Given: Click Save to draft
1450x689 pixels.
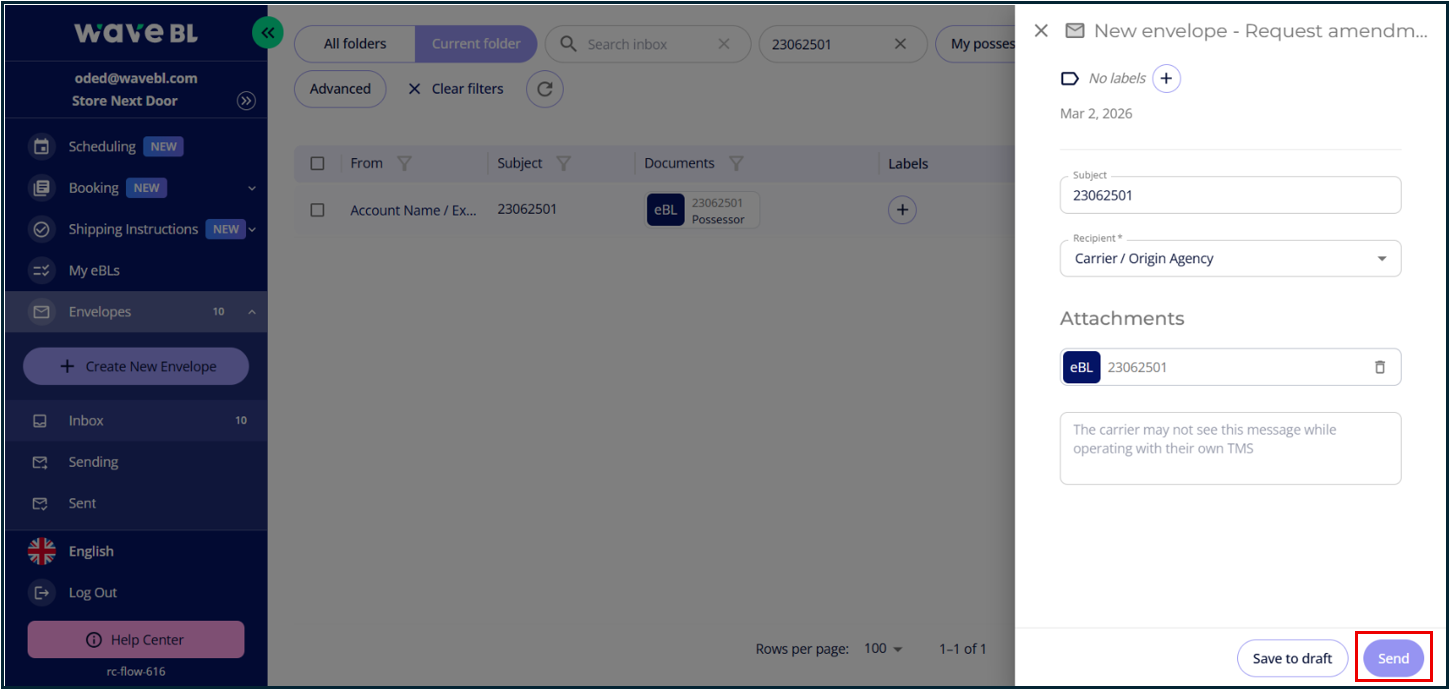Looking at the screenshot, I should click(x=1292, y=658).
